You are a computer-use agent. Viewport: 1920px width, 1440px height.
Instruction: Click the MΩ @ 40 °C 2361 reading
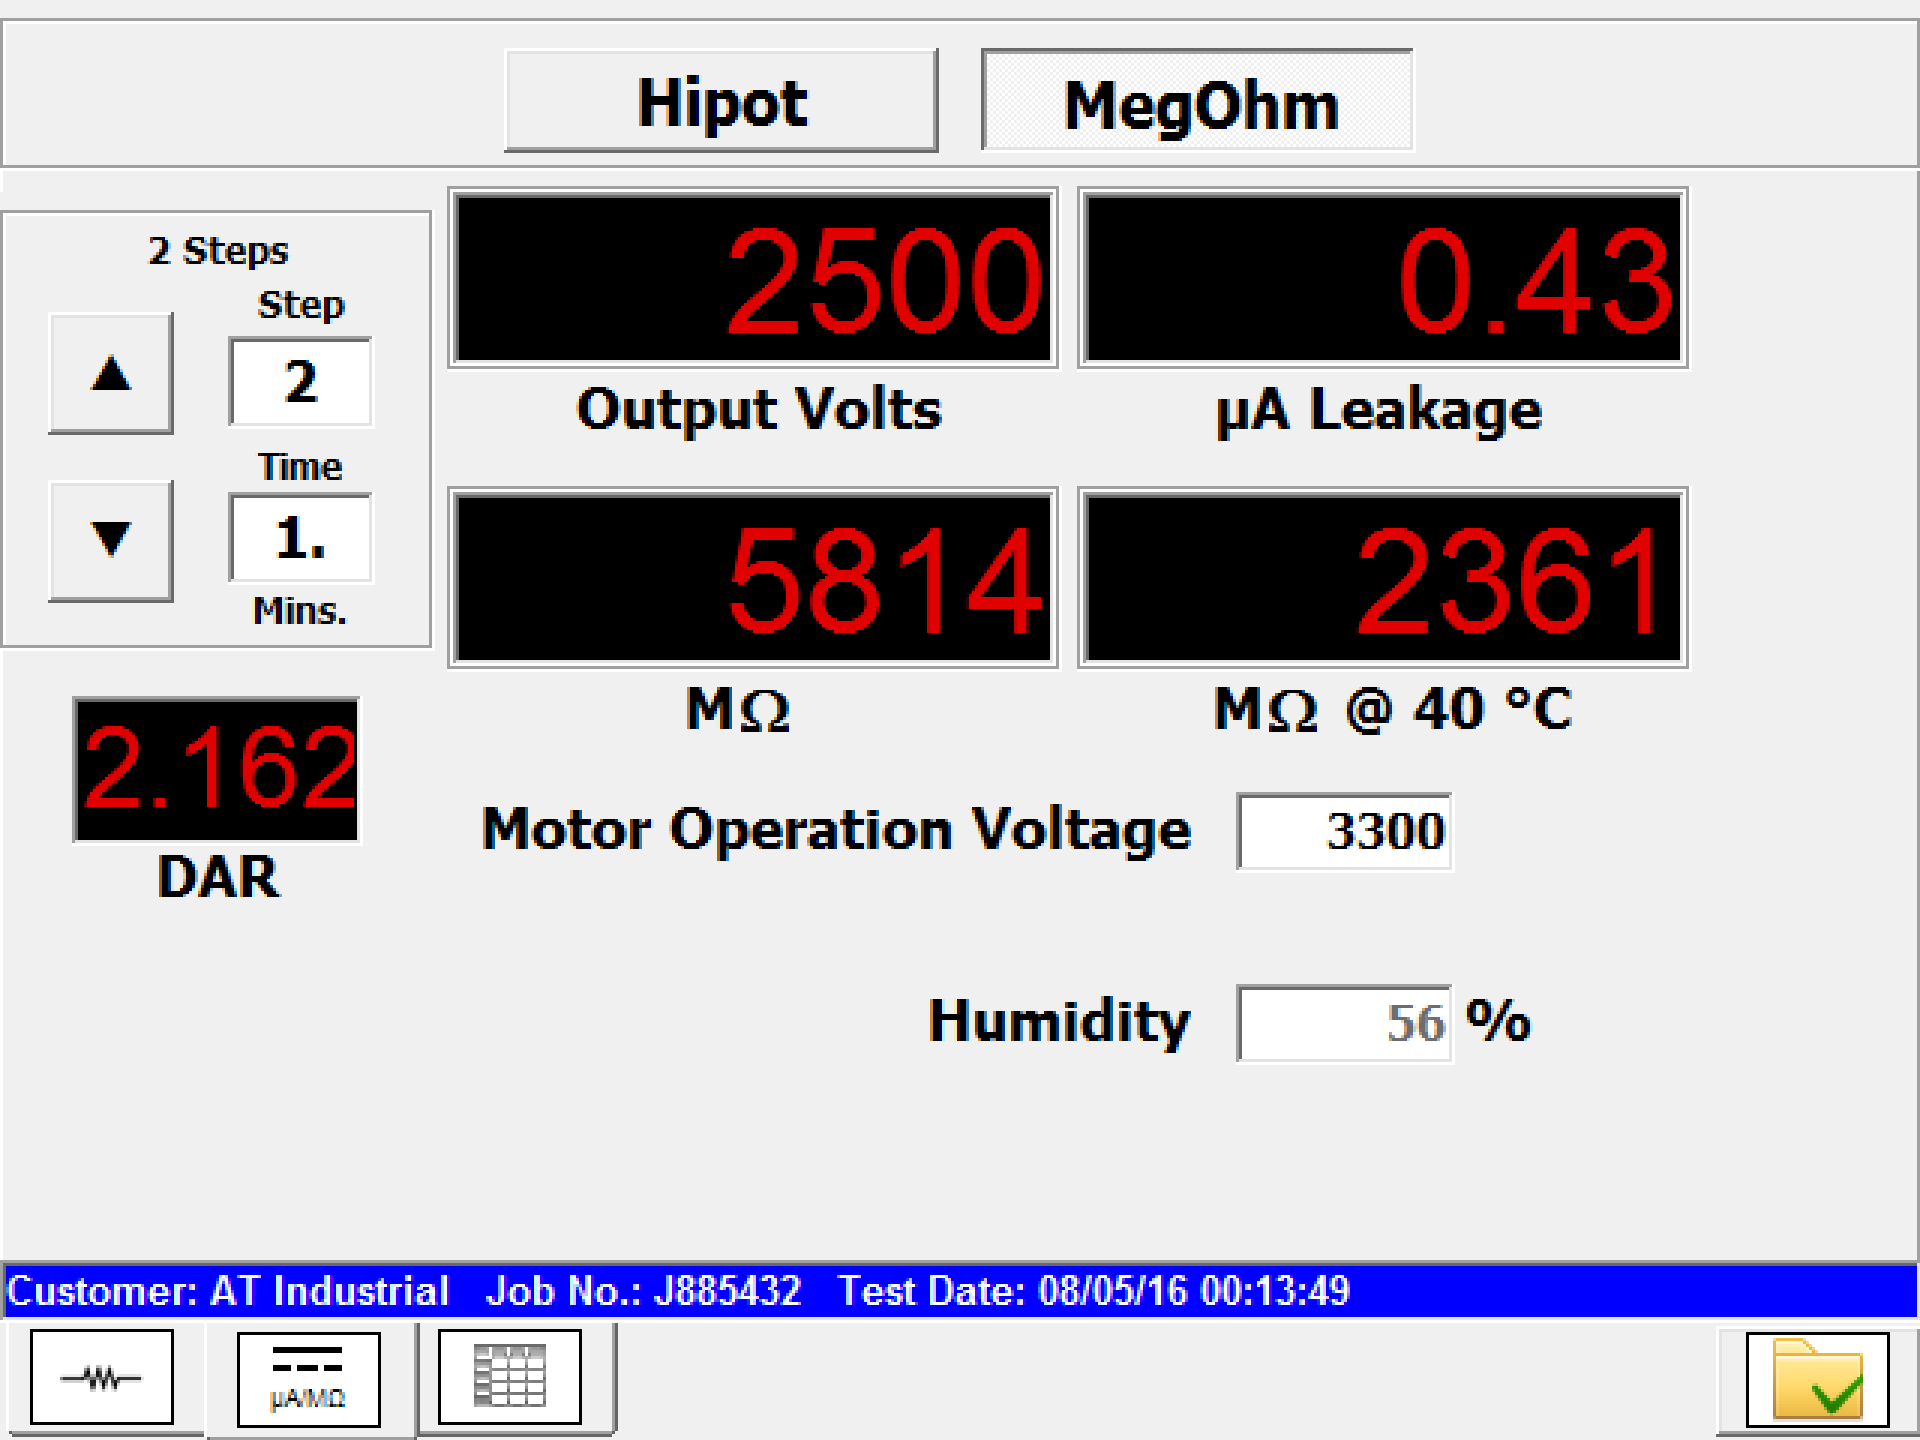(1383, 578)
